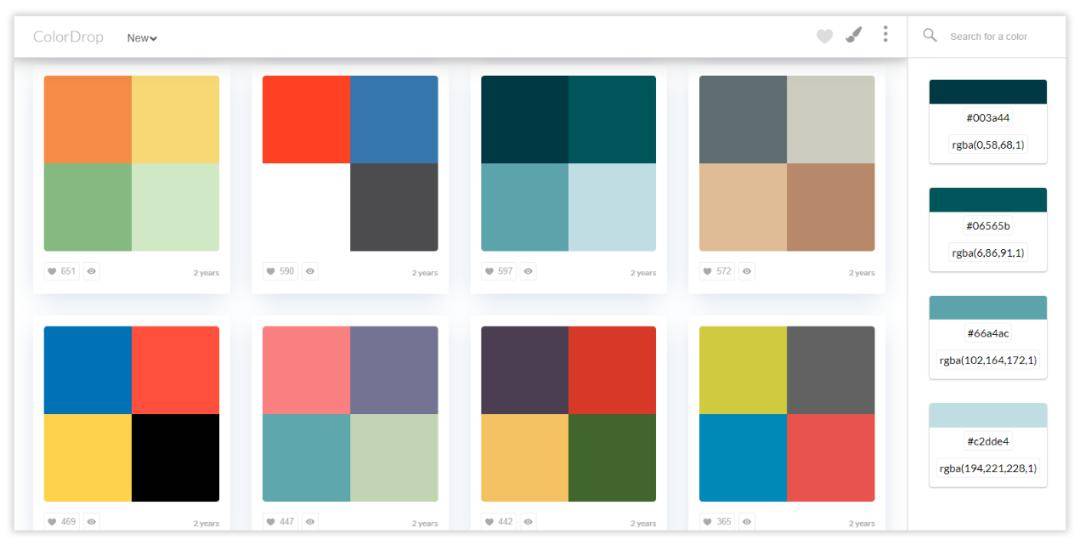Select the #c2dde4 light blue sidebar swatch
The height and width of the screenshot is (545, 1080).
tap(988, 415)
